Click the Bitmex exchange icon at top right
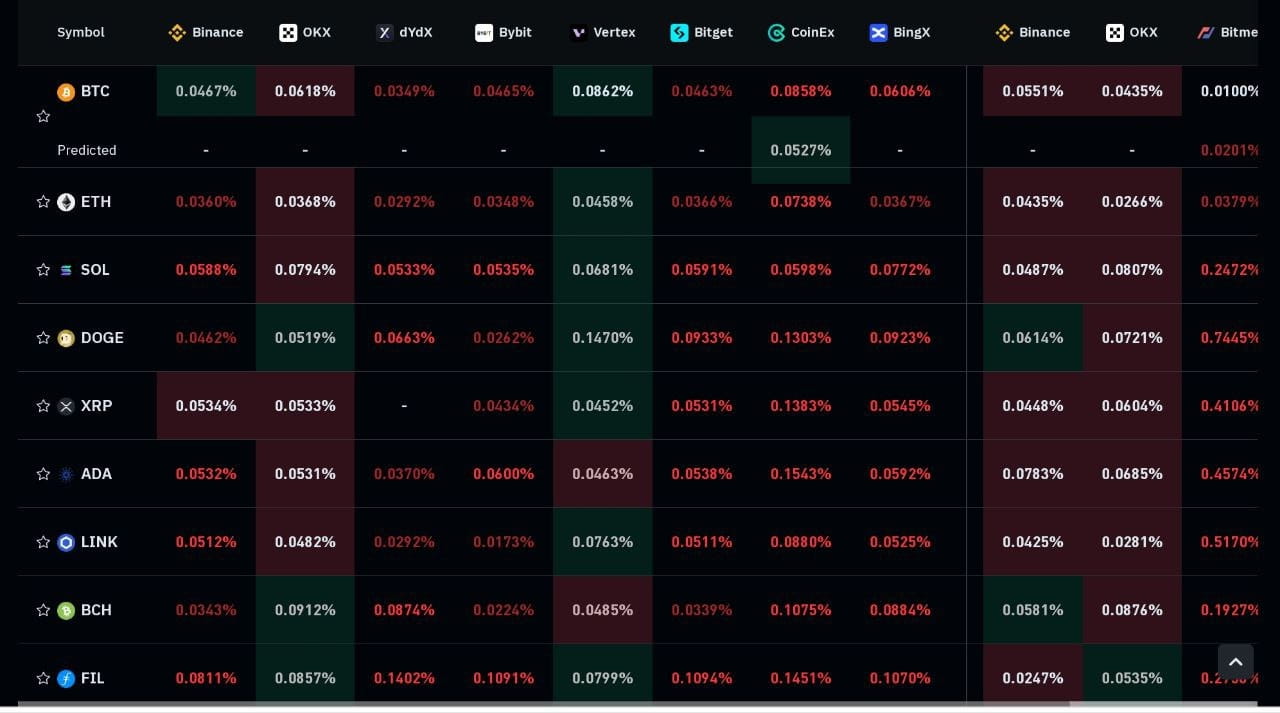The image size is (1280, 713). pyautogui.click(x=1205, y=31)
